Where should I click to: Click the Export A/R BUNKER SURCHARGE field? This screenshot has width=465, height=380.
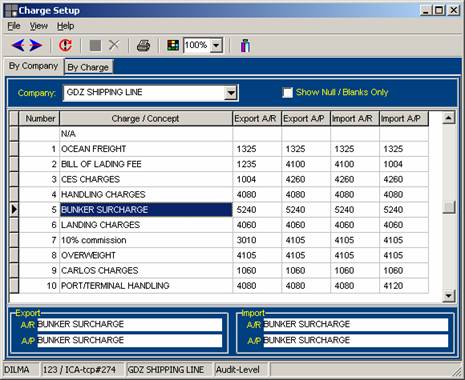pyautogui.click(x=129, y=324)
